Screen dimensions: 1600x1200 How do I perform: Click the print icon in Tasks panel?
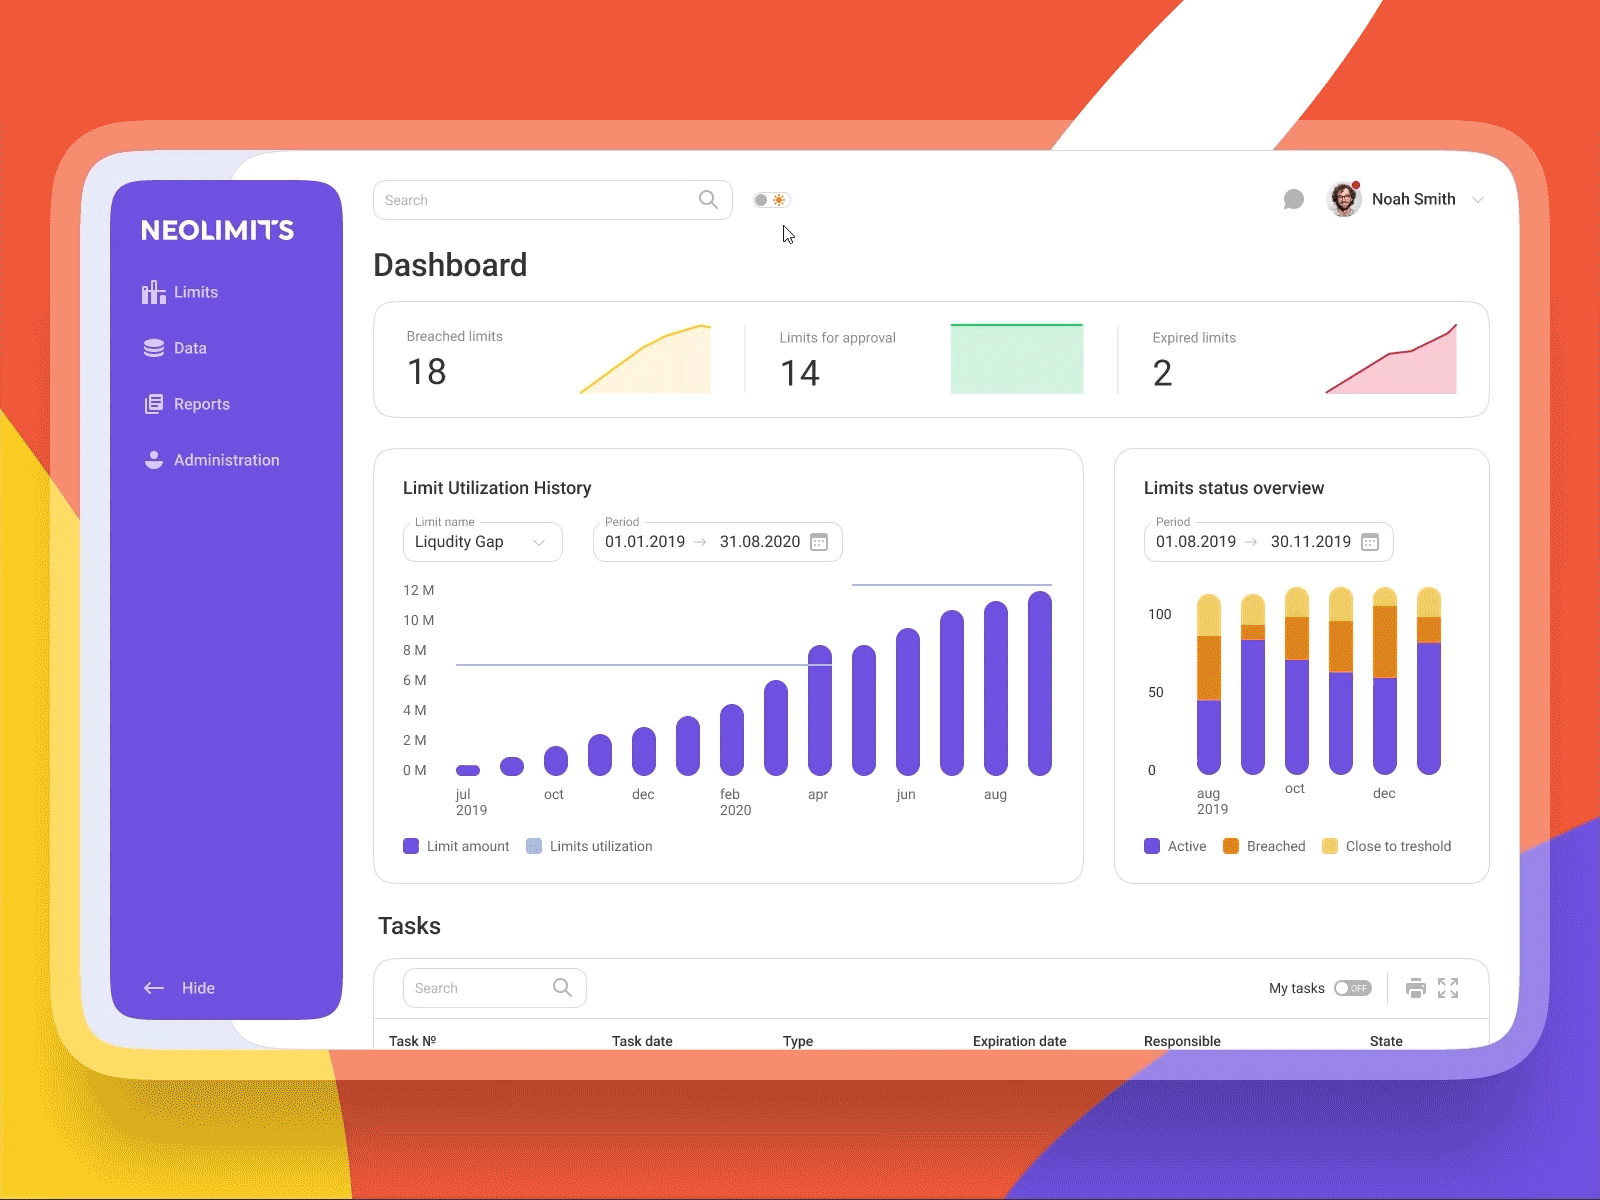click(x=1416, y=988)
